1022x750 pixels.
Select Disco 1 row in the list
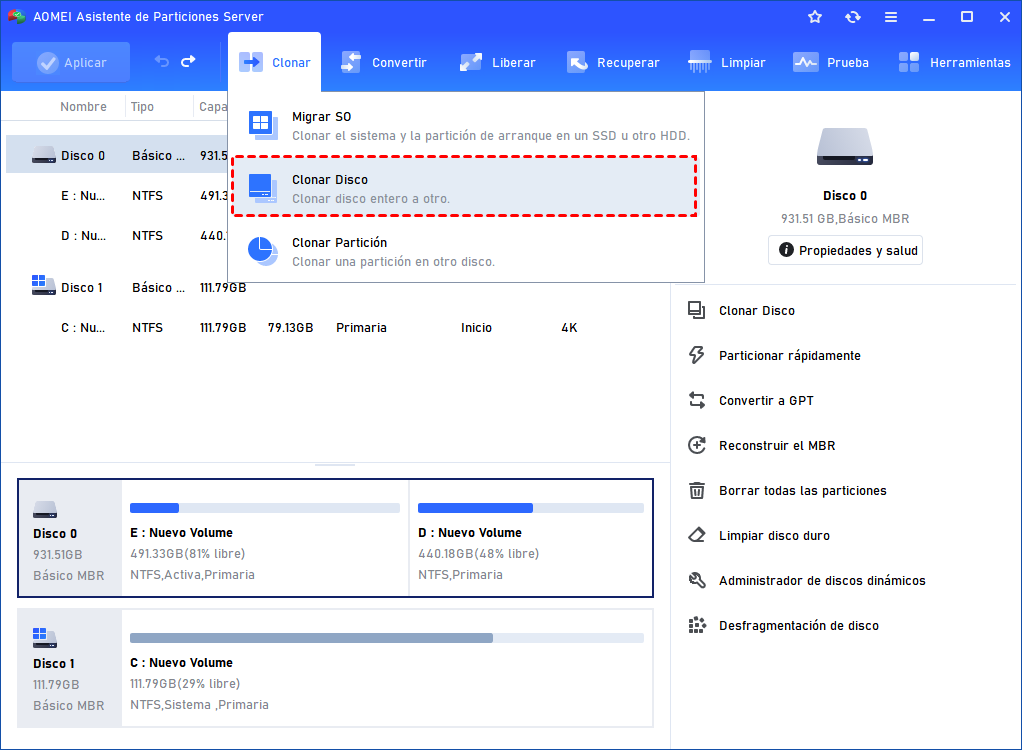click(x=336, y=287)
